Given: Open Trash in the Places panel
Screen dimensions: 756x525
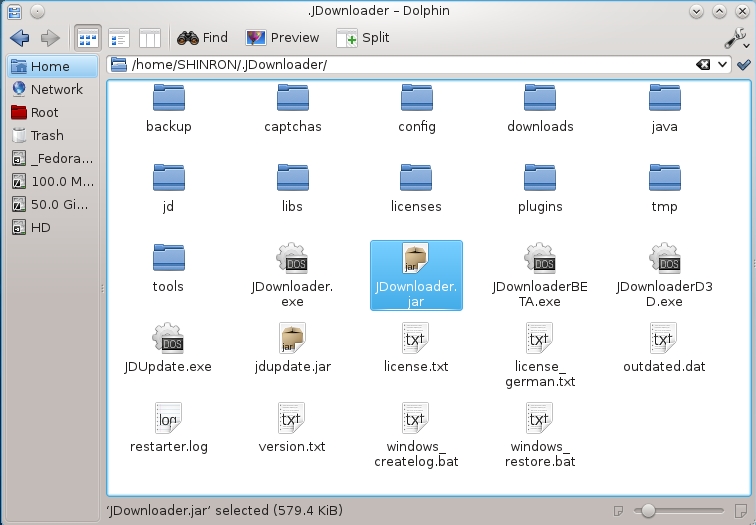Looking at the screenshot, I should click(53, 135).
